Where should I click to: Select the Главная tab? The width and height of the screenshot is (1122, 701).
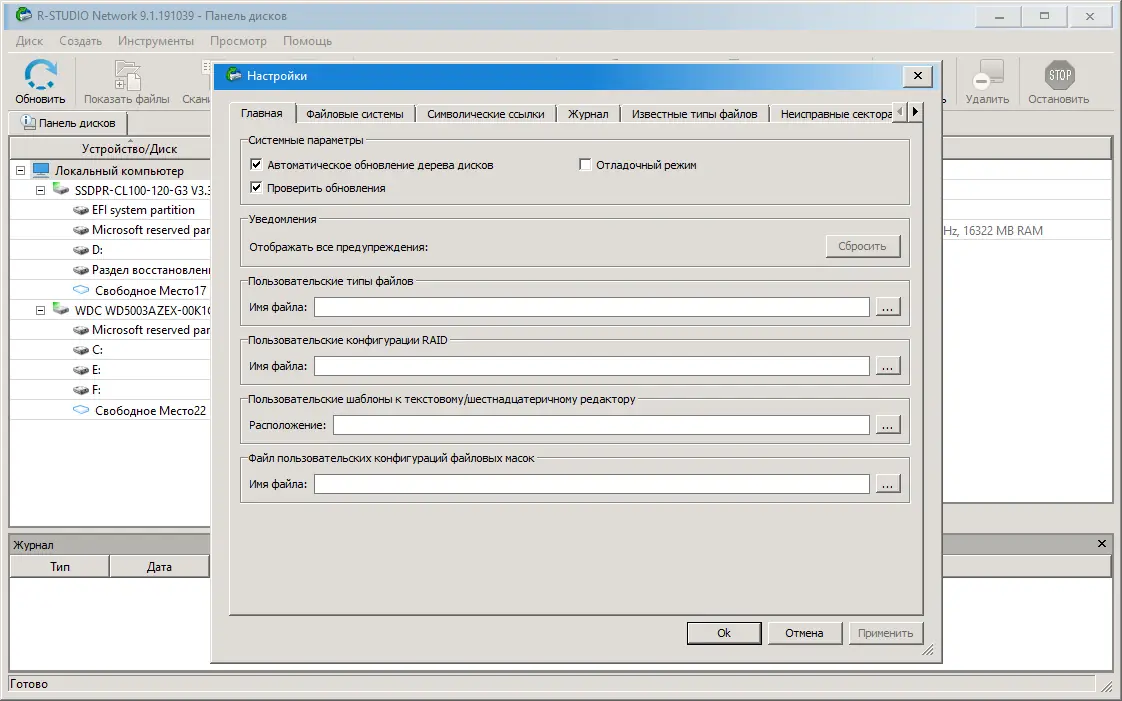pos(262,113)
